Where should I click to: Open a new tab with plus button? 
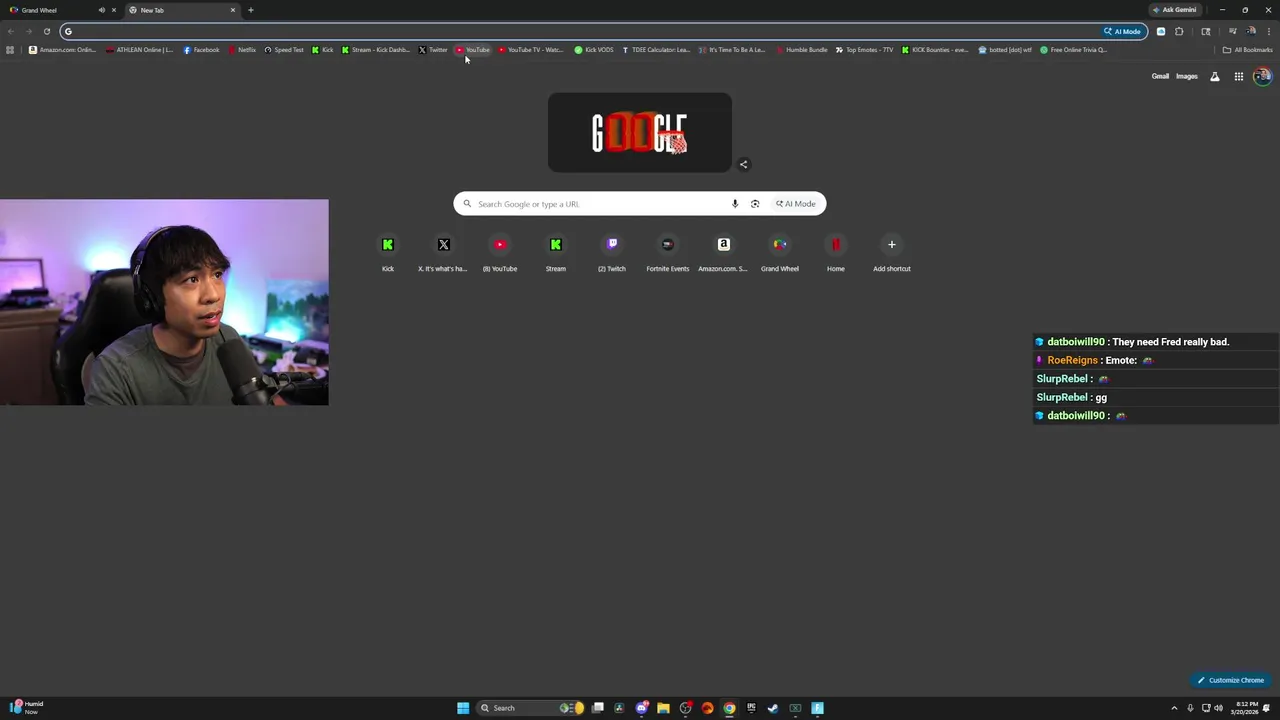click(250, 10)
